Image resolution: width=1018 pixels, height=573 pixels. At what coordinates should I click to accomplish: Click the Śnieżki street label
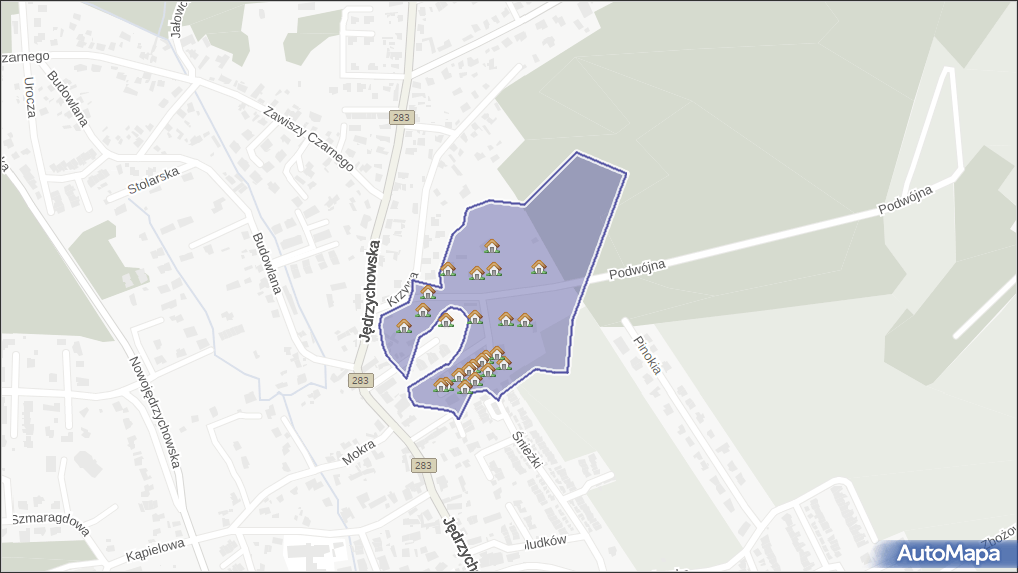(526, 450)
